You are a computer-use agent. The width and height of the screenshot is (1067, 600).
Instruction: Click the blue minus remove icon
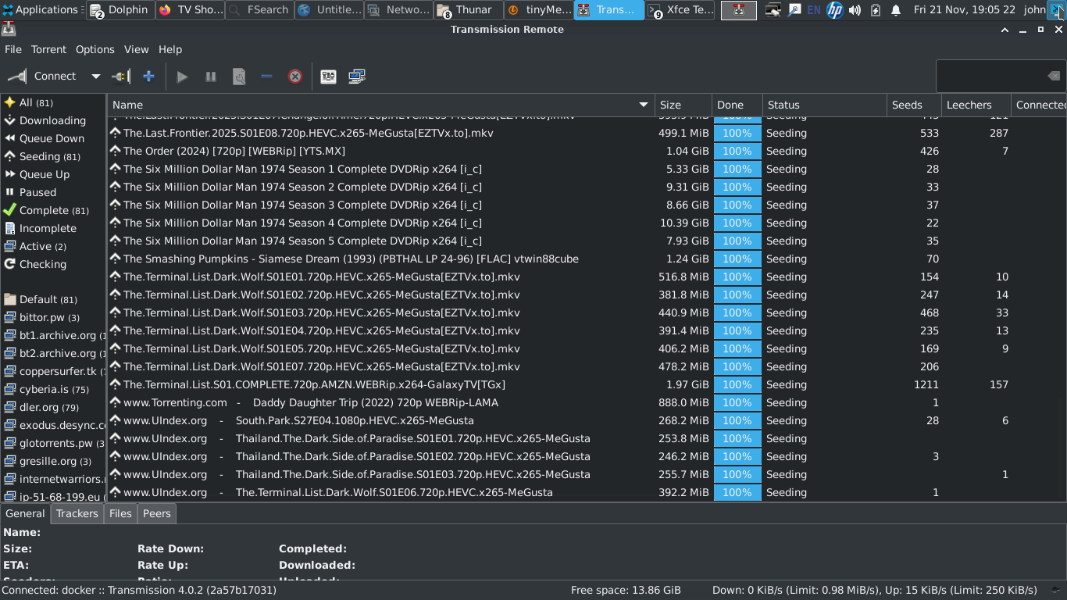(x=266, y=76)
